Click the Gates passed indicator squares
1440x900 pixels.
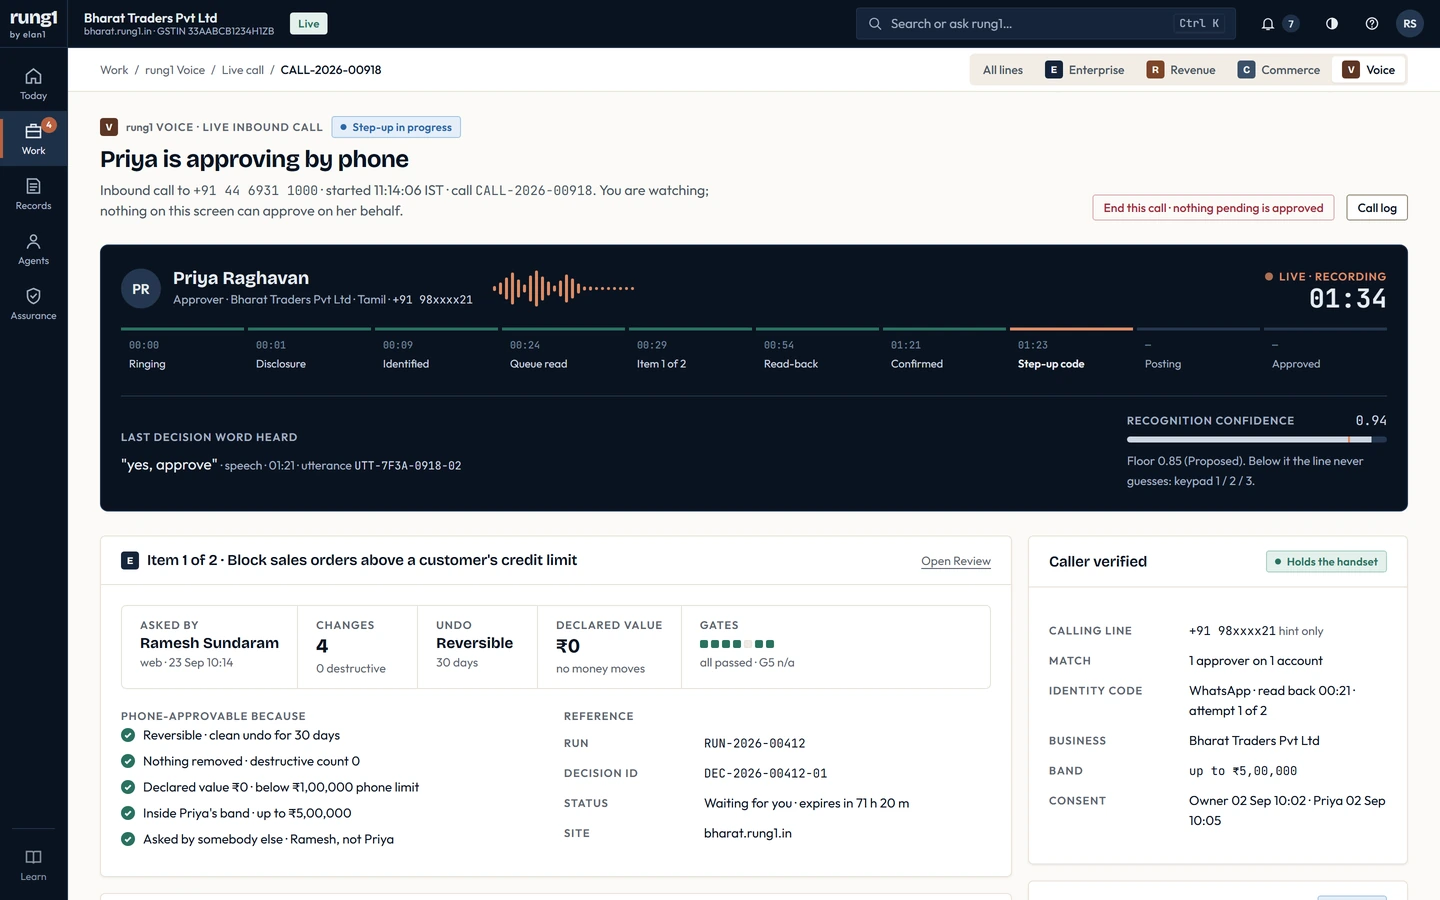[737, 644]
